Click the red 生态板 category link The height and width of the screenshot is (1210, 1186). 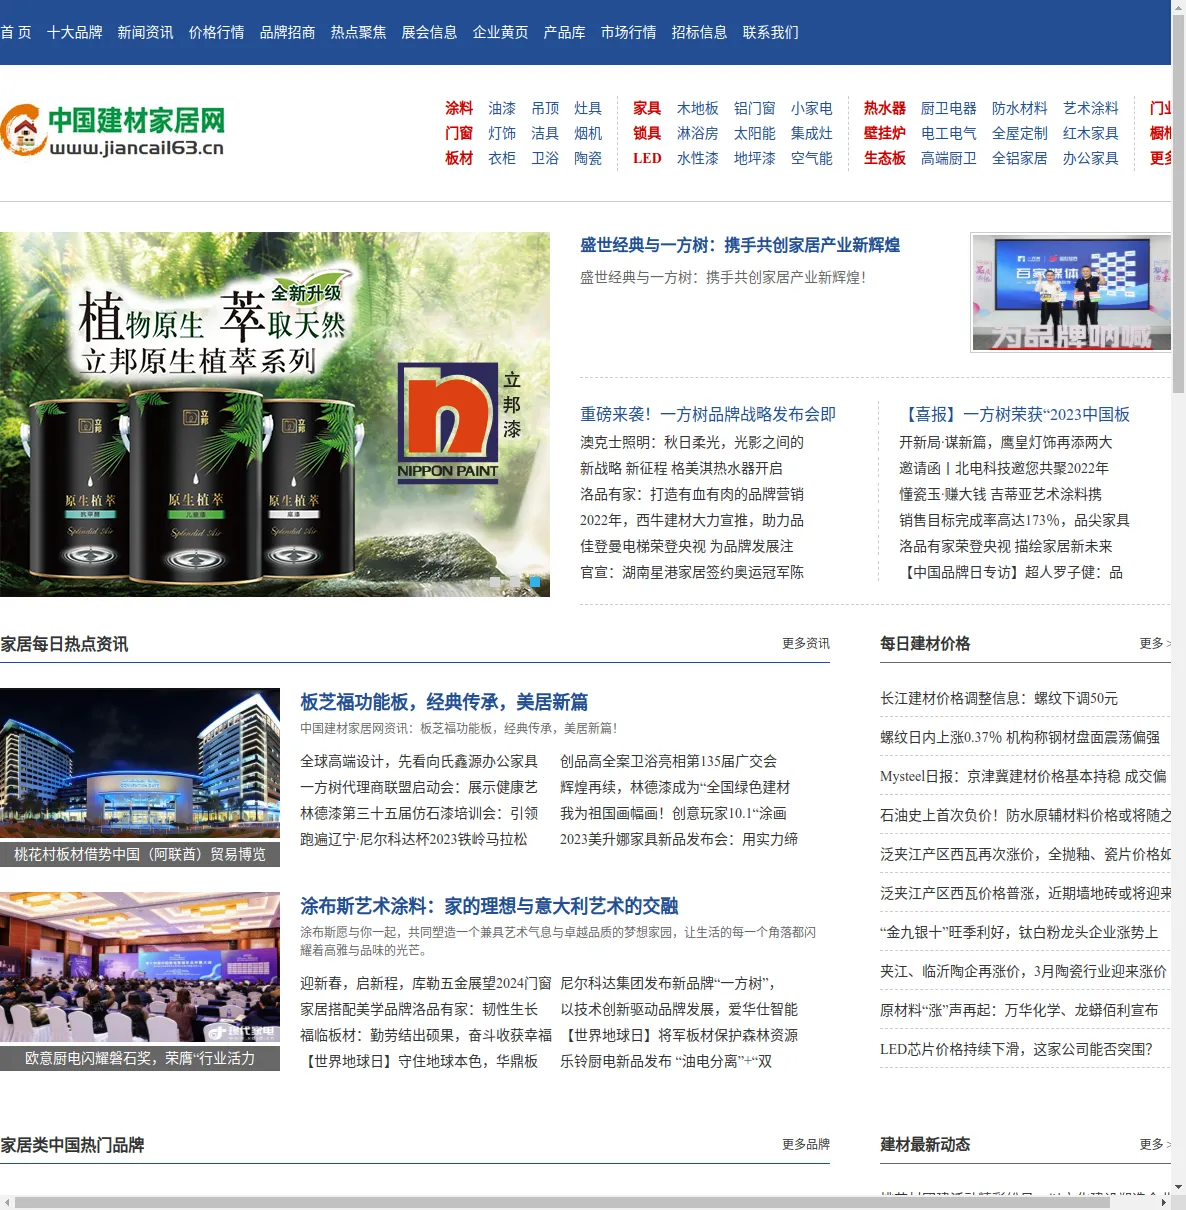[885, 158]
